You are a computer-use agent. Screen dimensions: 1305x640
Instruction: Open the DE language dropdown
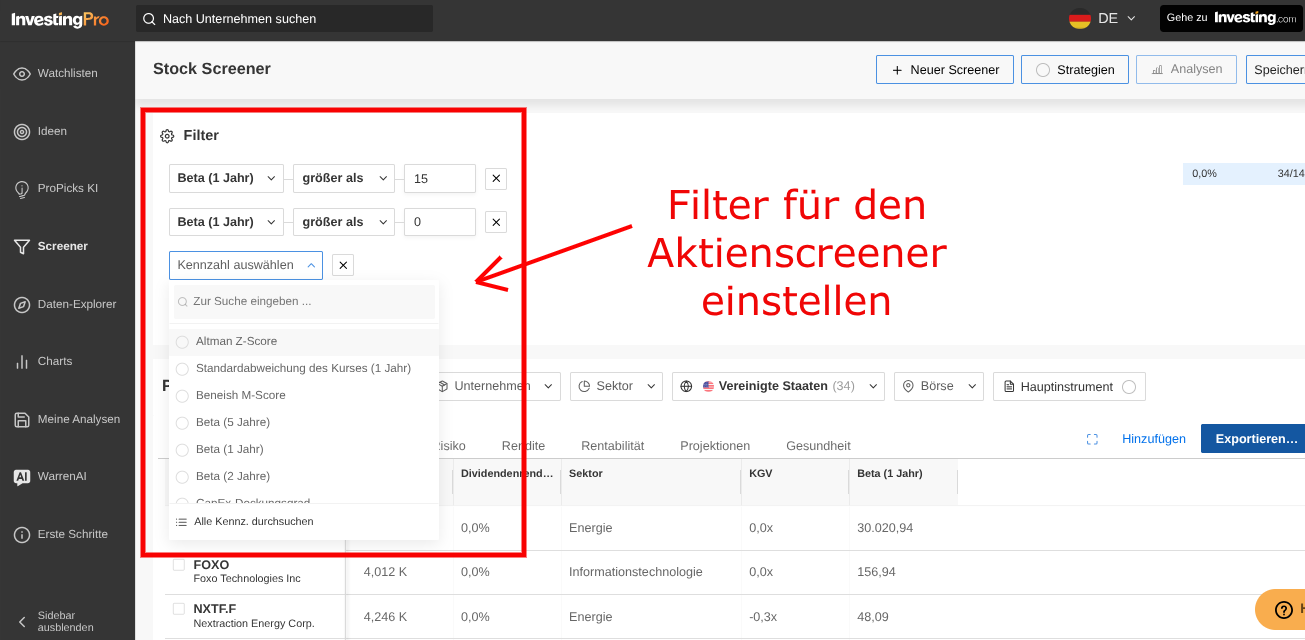pyautogui.click(x=1103, y=18)
